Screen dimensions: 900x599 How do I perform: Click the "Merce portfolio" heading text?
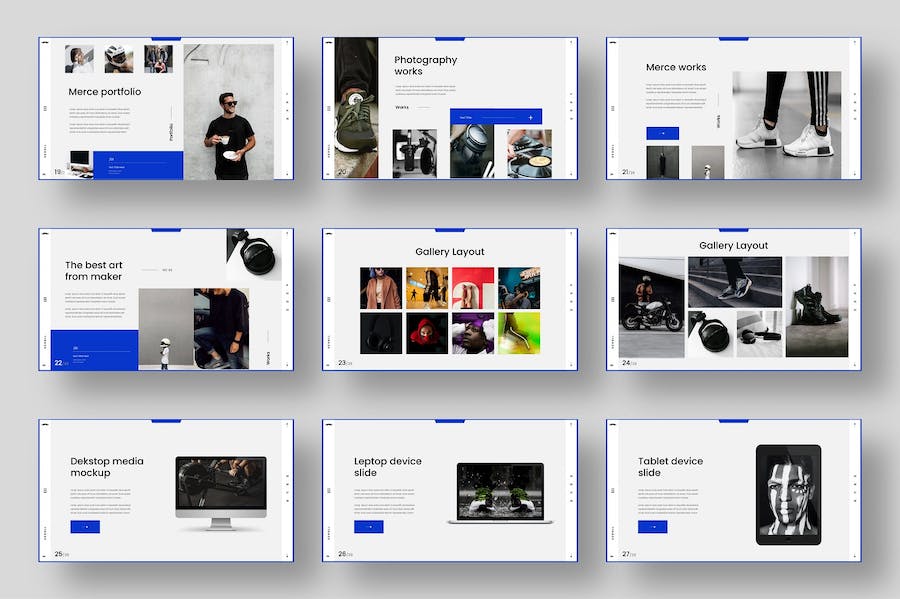tap(105, 92)
